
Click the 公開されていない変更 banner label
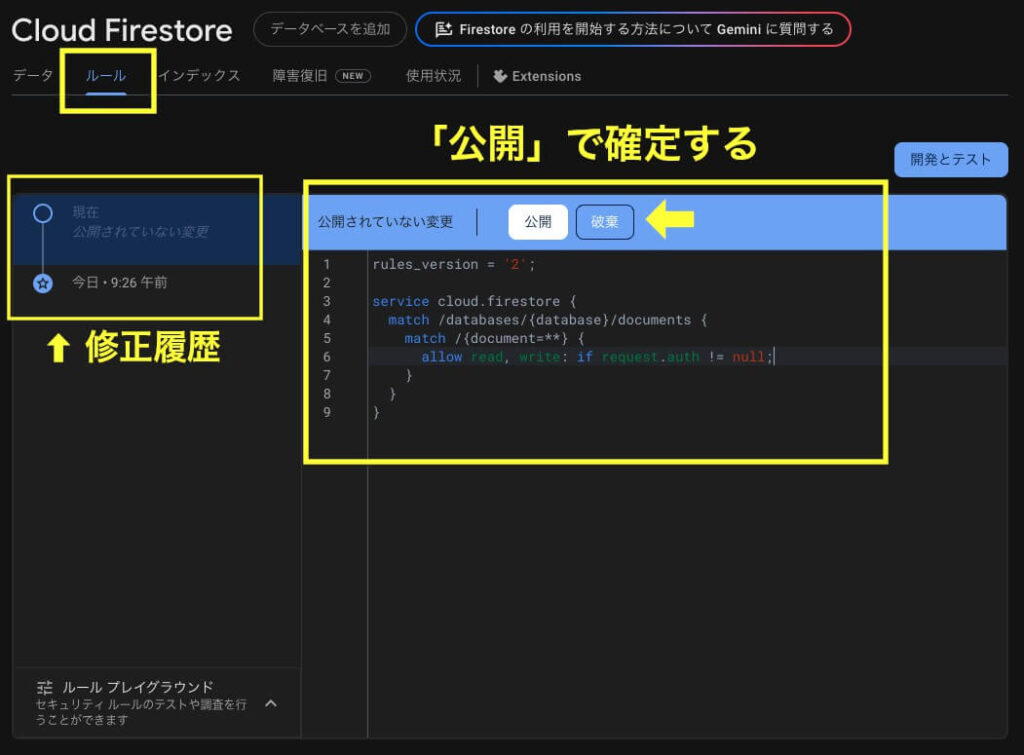click(x=385, y=222)
